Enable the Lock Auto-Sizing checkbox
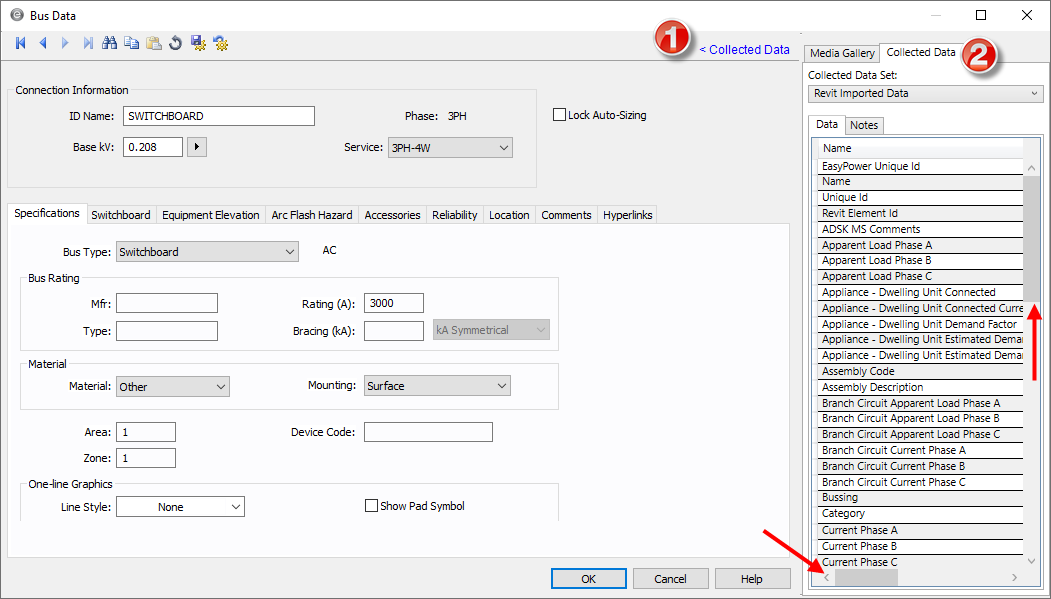This screenshot has width=1051, height=599. coord(560,115)
